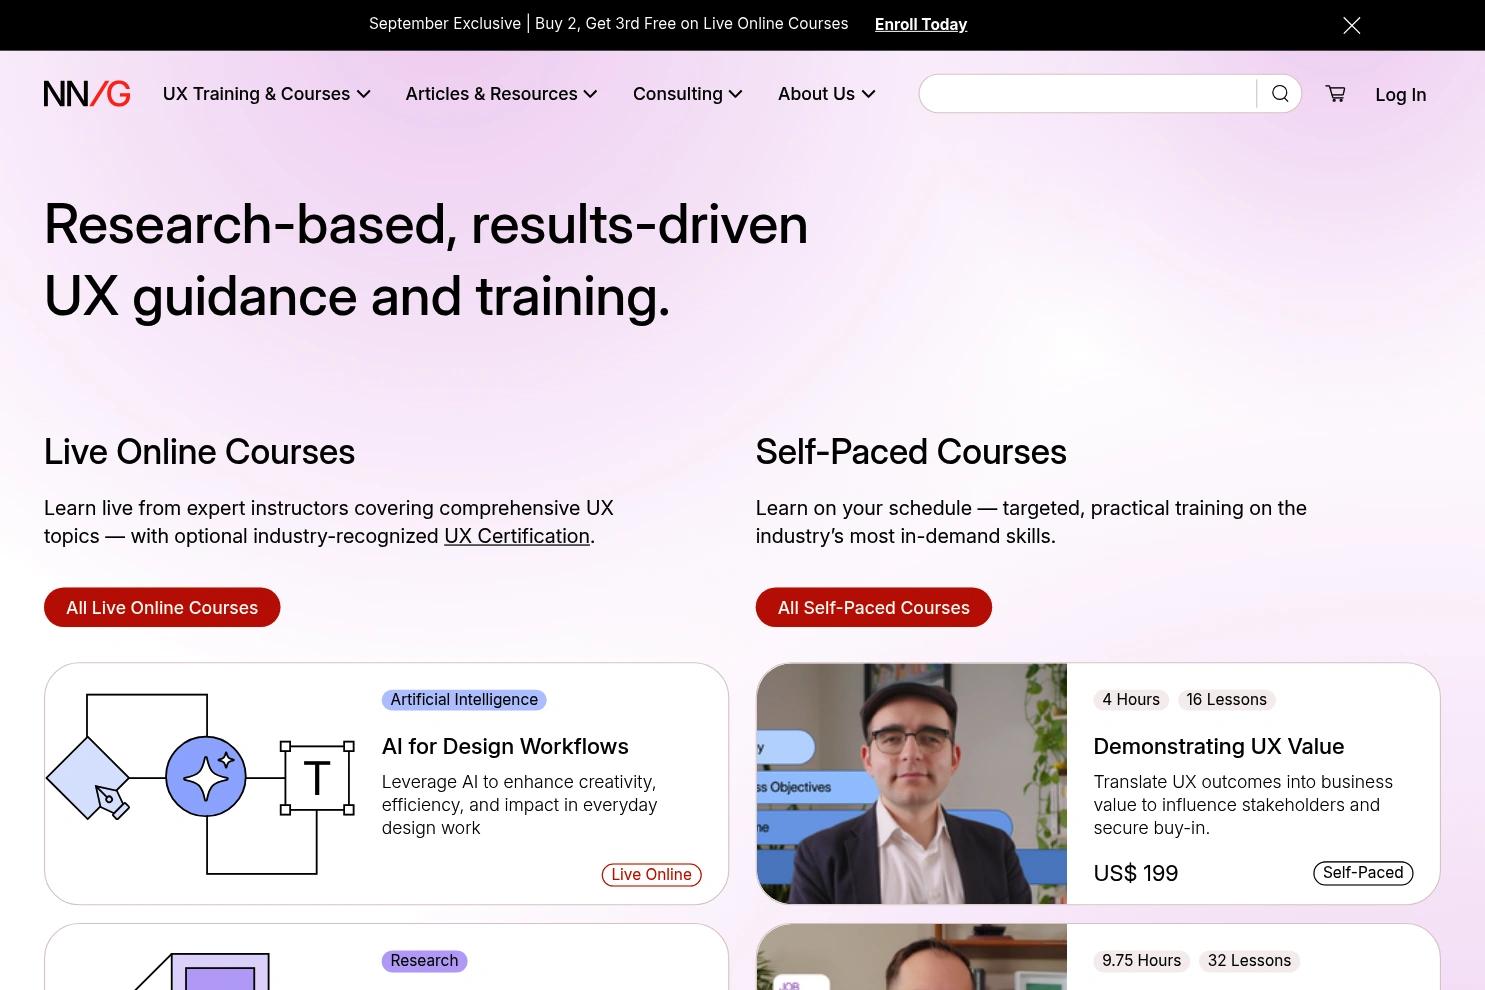Click the search magnifier icon
Screen dimensions: 1485x990
pyautogui.click(x=1280, y=94)
